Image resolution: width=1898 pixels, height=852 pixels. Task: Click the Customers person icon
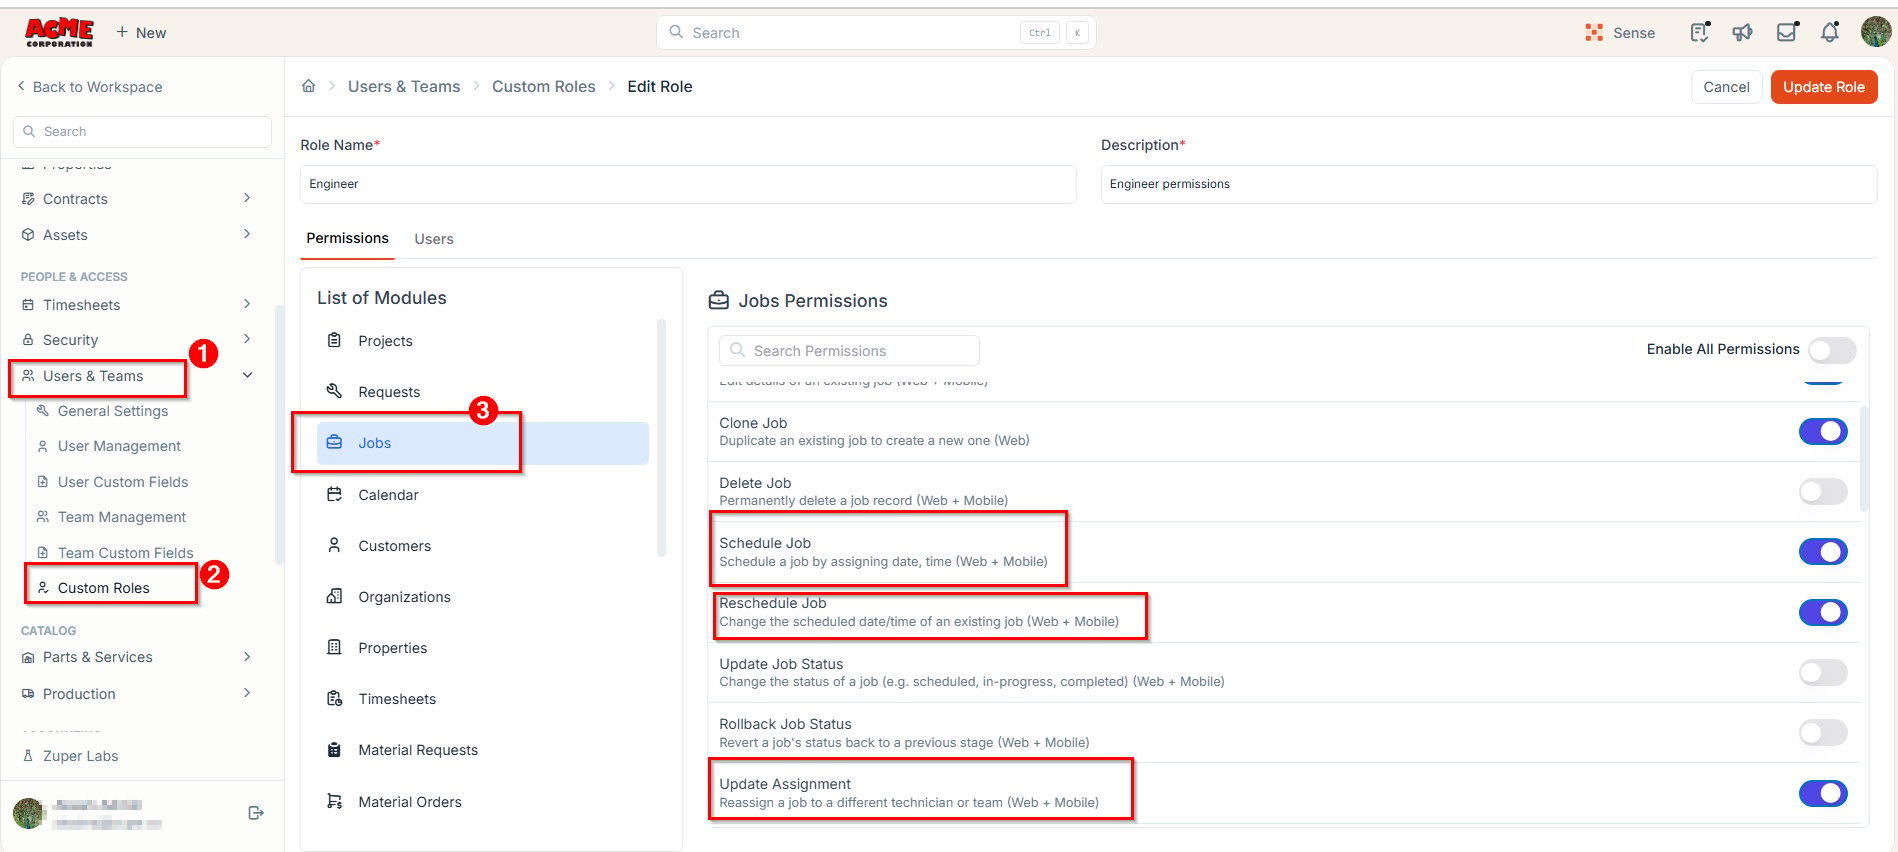click(335, 545)
